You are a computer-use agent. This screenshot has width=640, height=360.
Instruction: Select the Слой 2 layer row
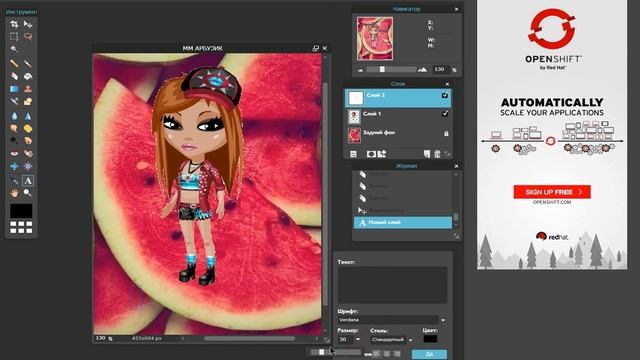click(x=398, y=98)
